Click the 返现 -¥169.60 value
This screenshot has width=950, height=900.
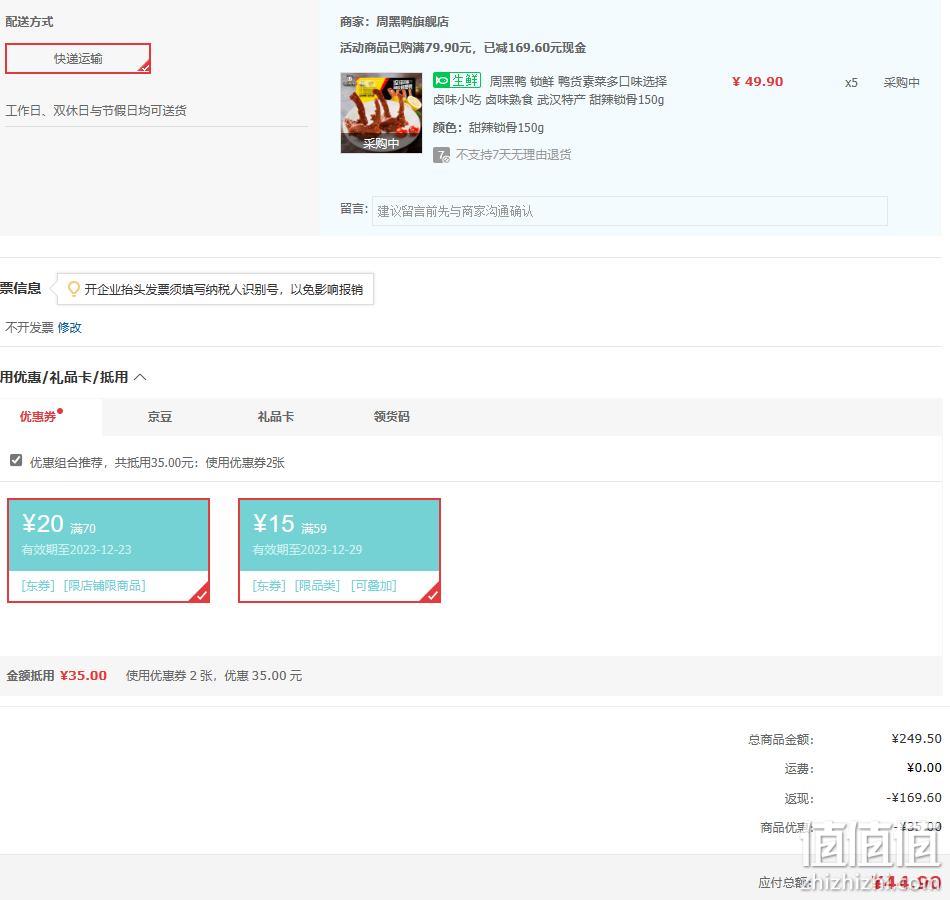point(914,798)
